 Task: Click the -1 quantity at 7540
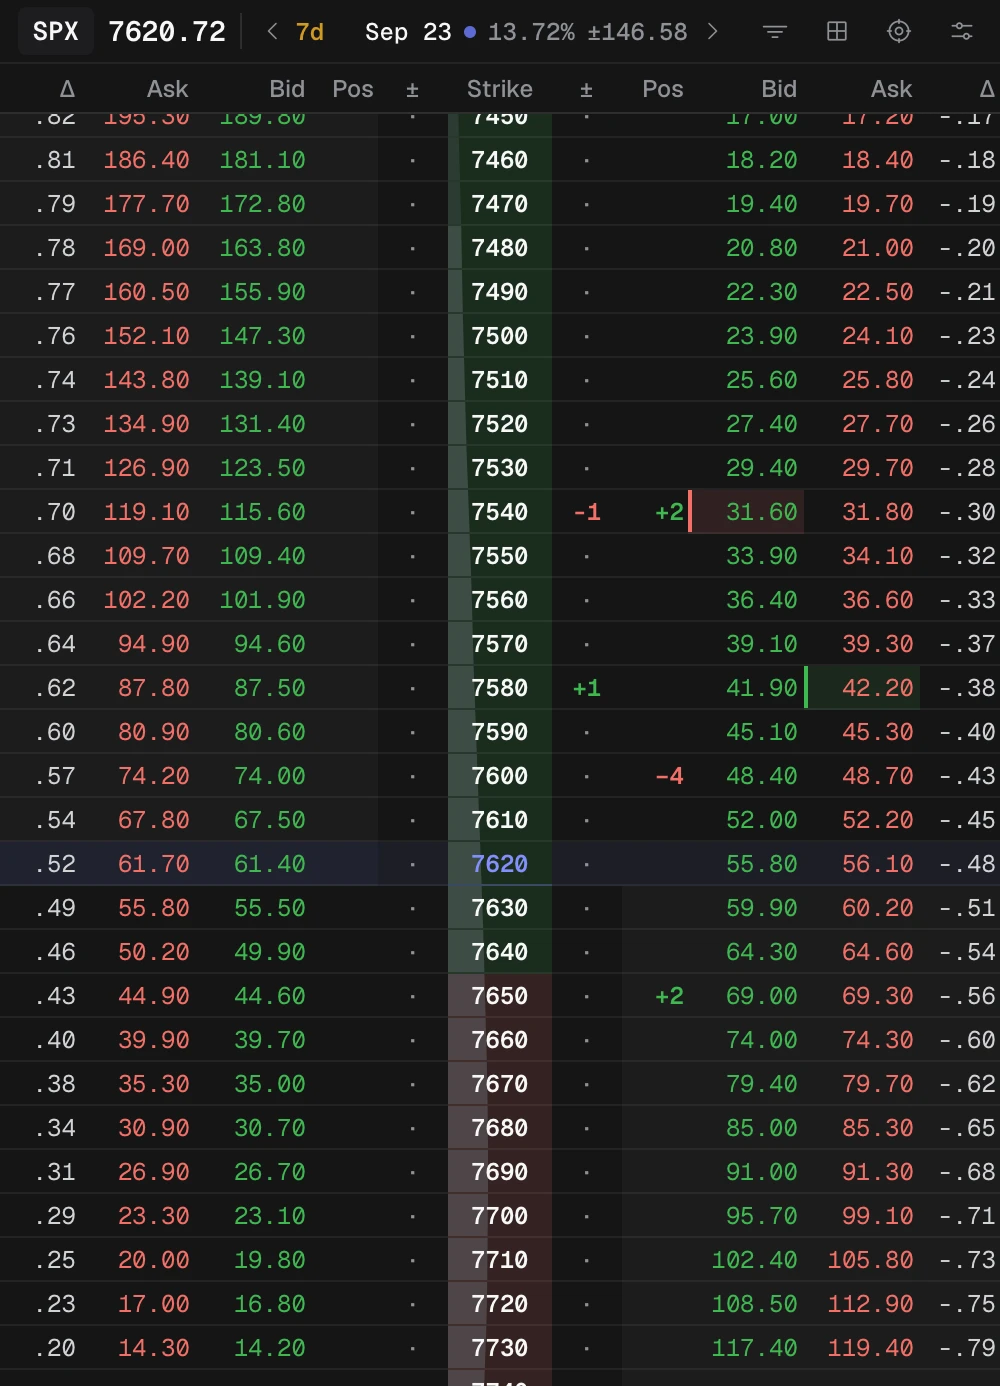coord(587,512)
